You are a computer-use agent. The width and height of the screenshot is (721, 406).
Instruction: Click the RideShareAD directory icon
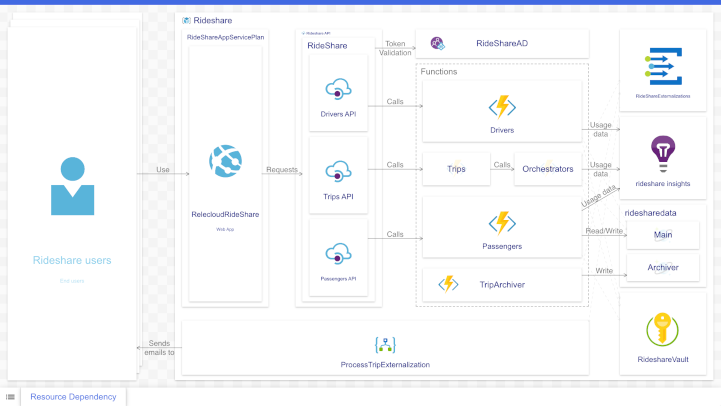click(x=437, y=43)
